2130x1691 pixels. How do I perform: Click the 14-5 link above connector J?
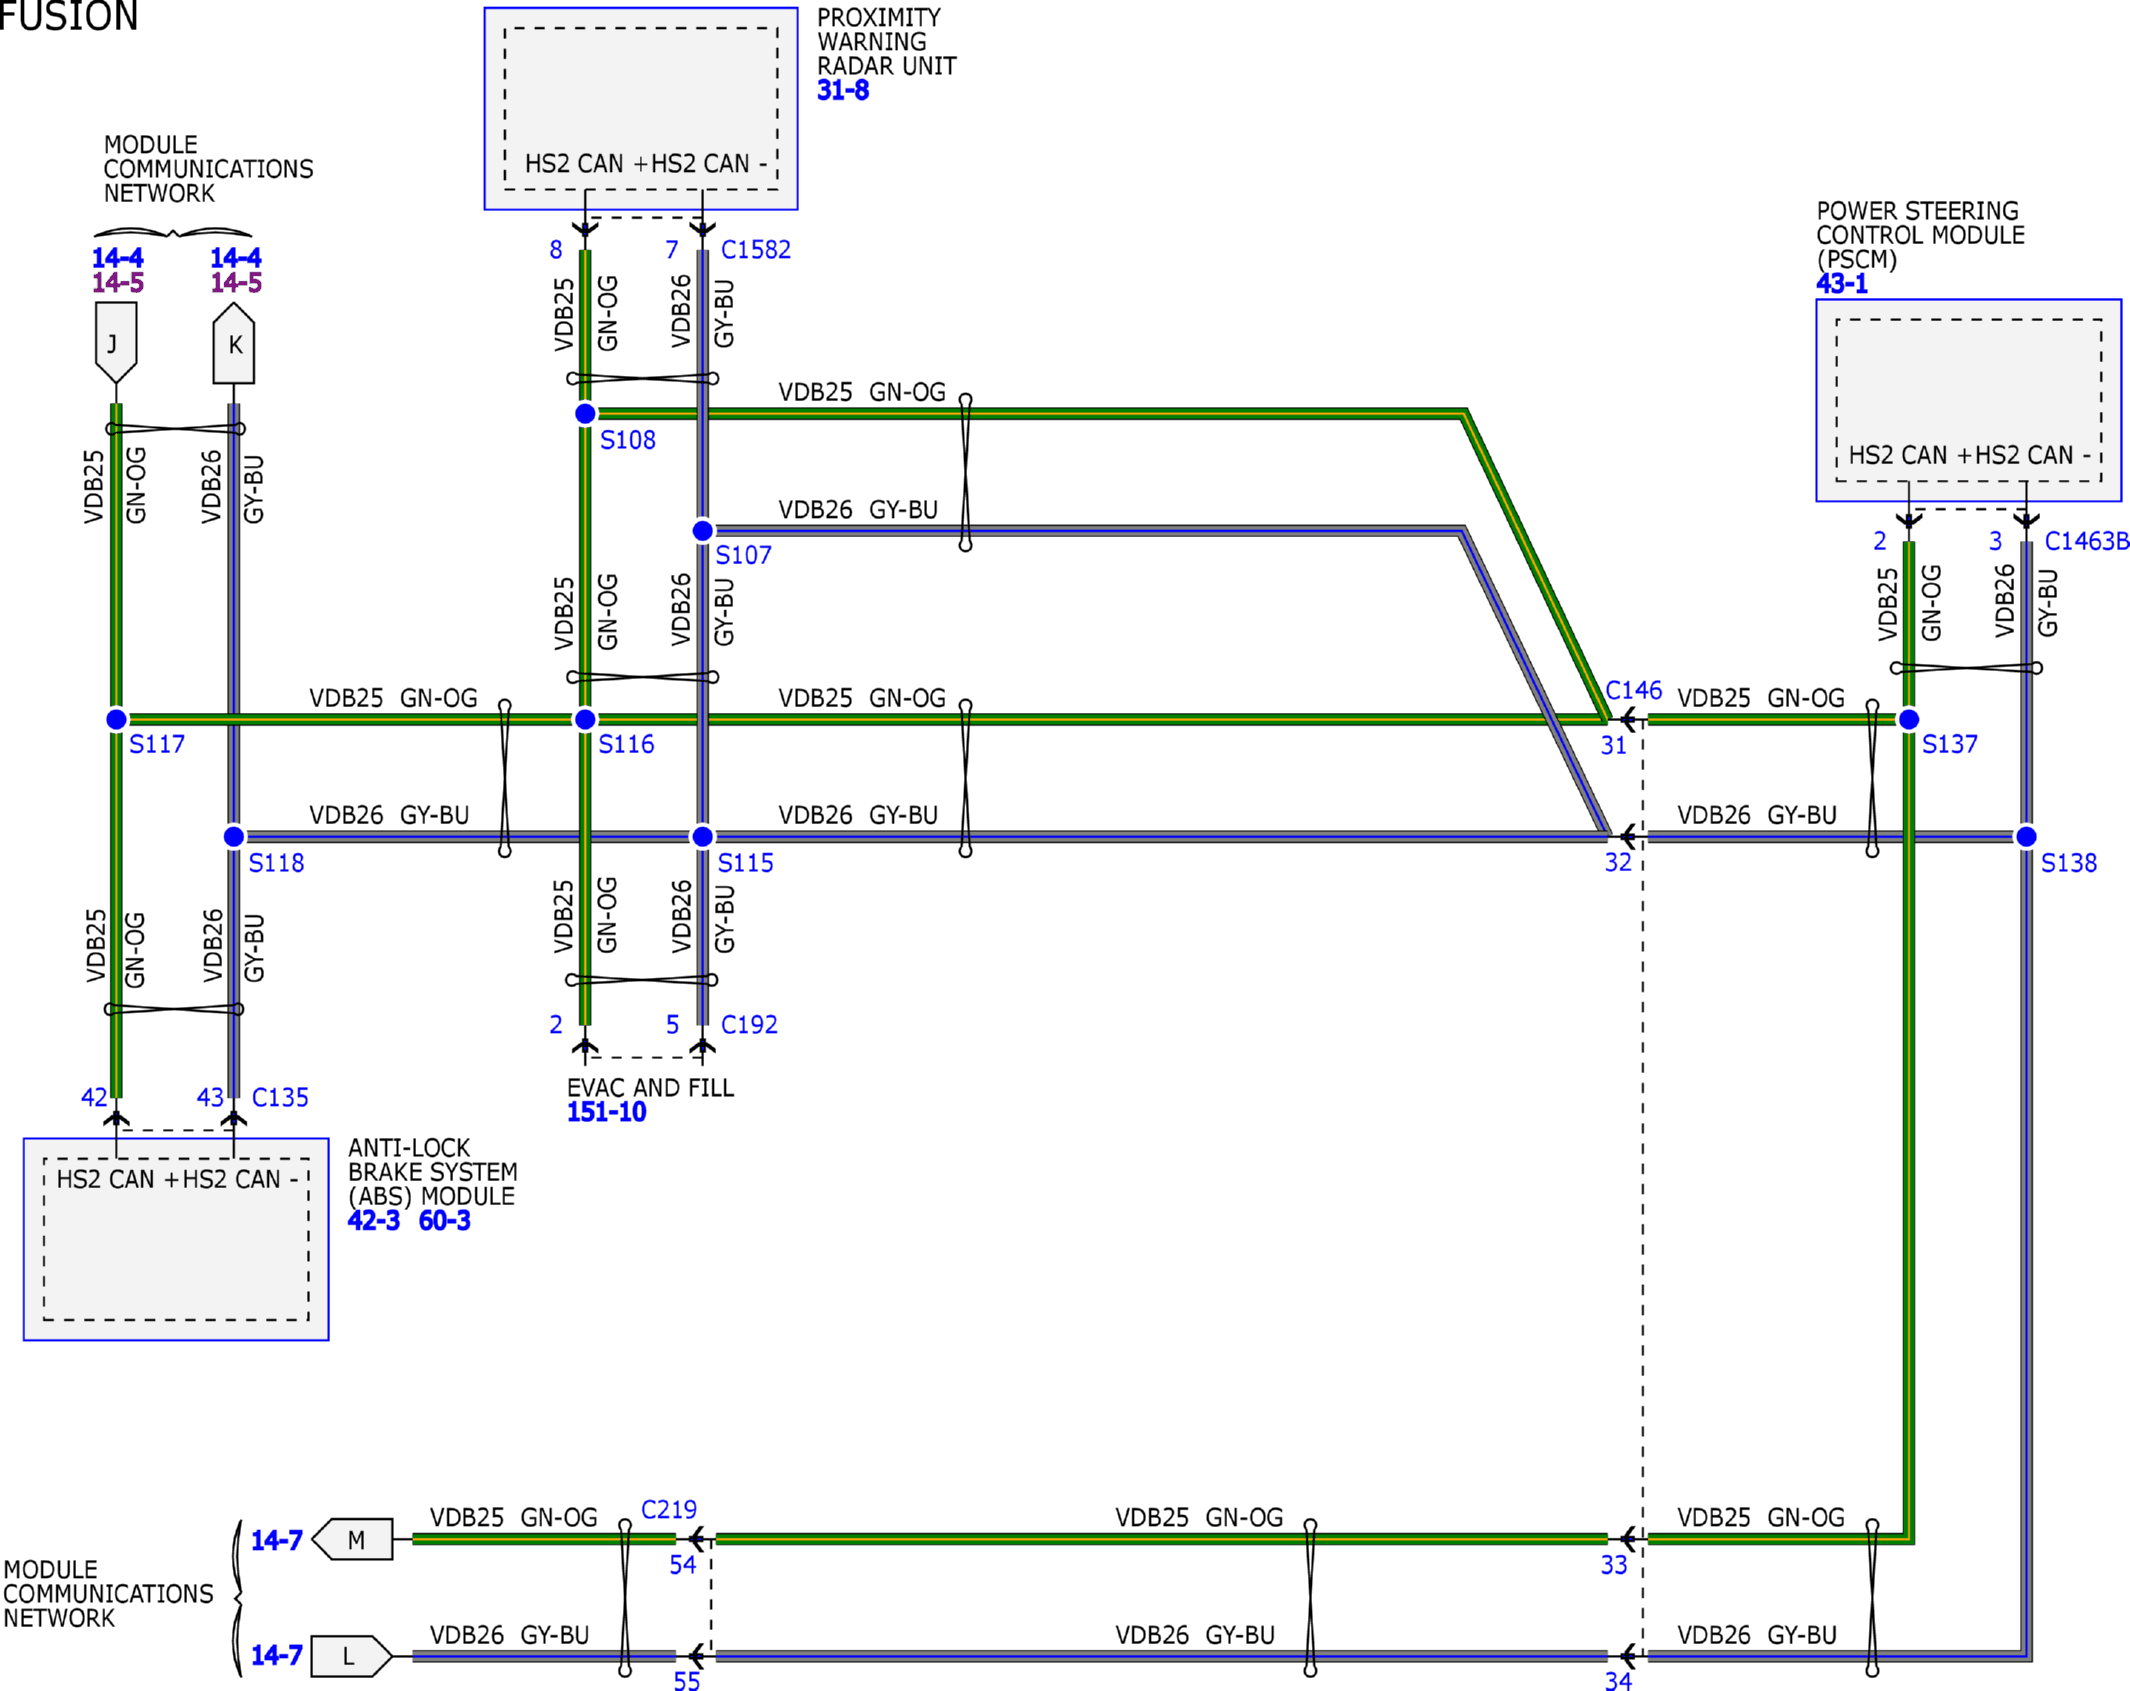click(117, 282)
